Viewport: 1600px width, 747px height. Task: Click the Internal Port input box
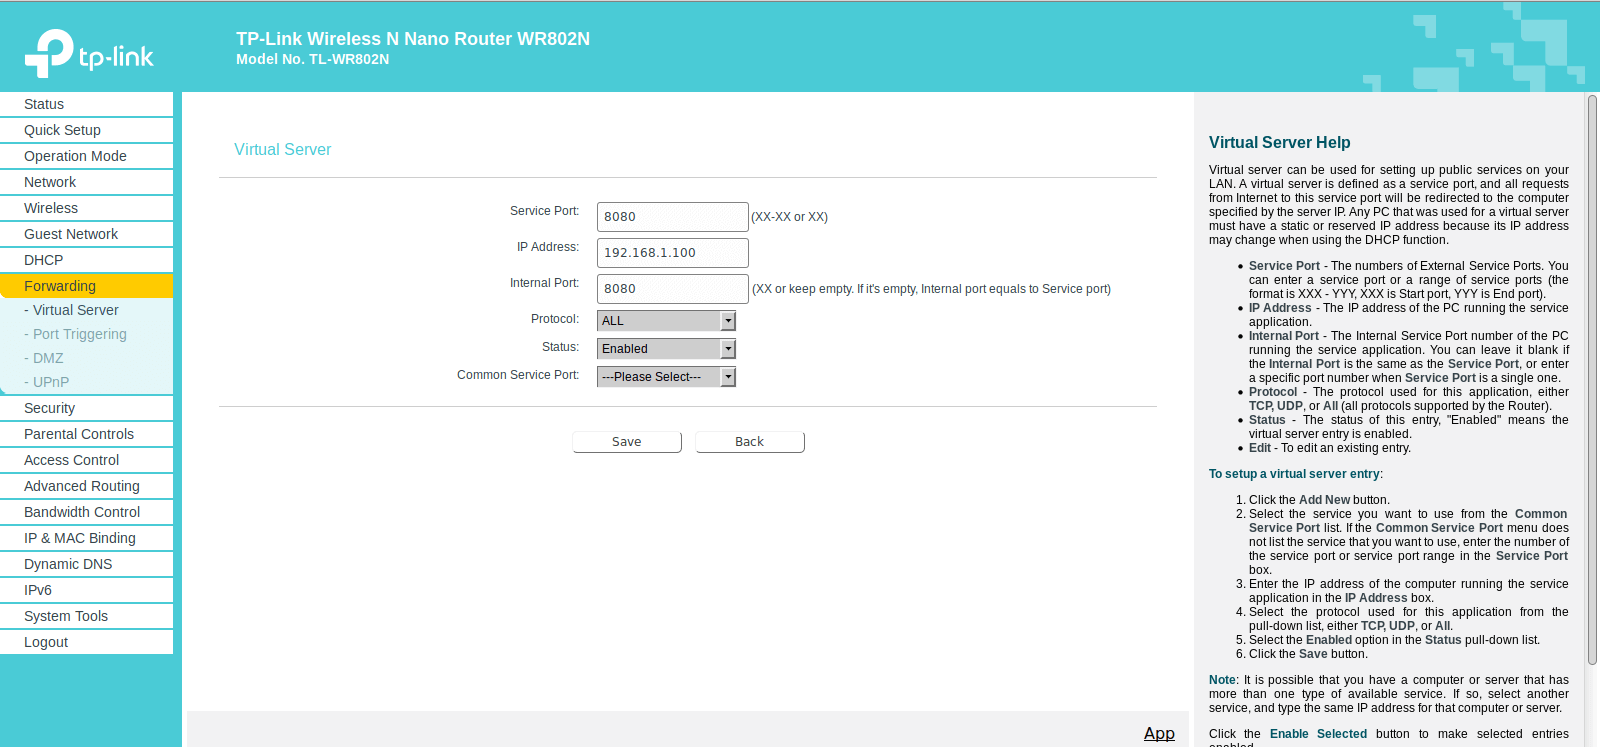(673, 289)
